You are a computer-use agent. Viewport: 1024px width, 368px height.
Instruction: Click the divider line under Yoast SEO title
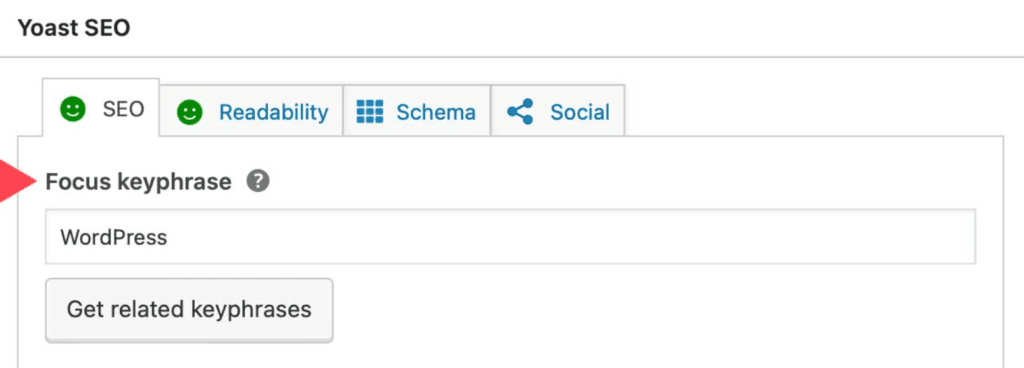tap(512, 57)
